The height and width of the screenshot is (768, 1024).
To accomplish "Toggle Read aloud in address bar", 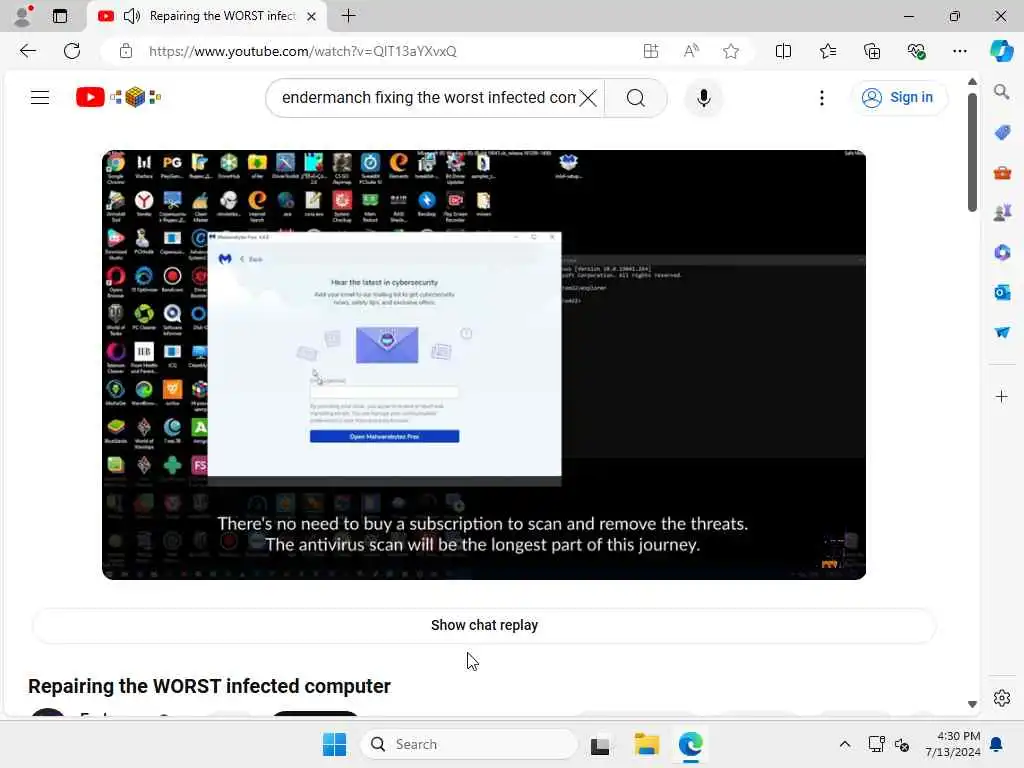I will click(x=691, y=51).
